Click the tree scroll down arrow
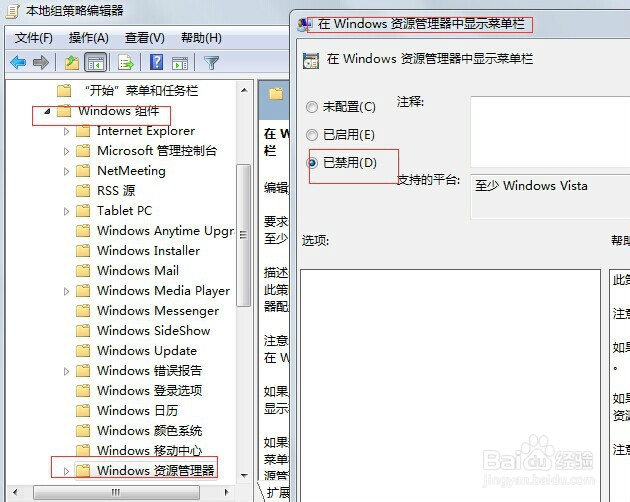The height and width of the screenshot is (502, 630). [x=244, y=475]
